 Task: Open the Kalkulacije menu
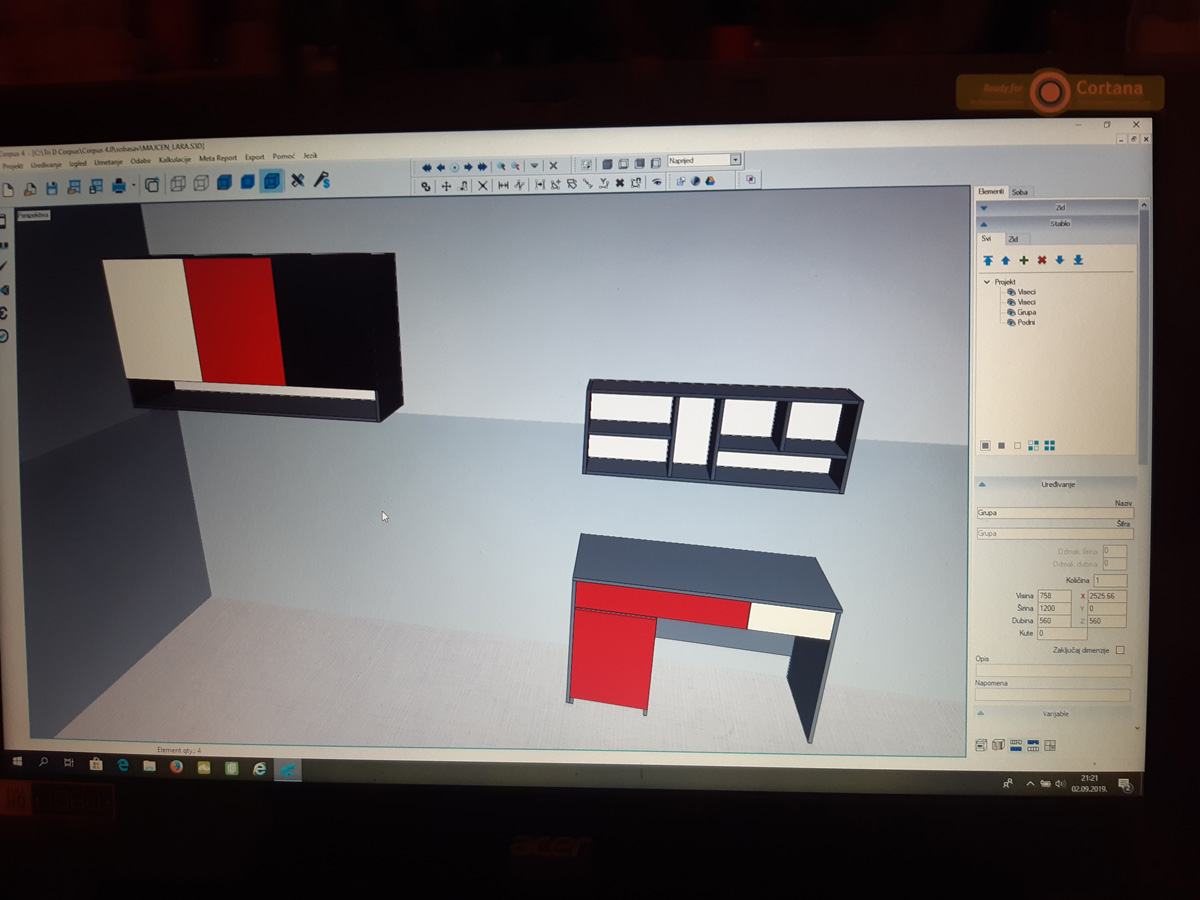[175, 160]
